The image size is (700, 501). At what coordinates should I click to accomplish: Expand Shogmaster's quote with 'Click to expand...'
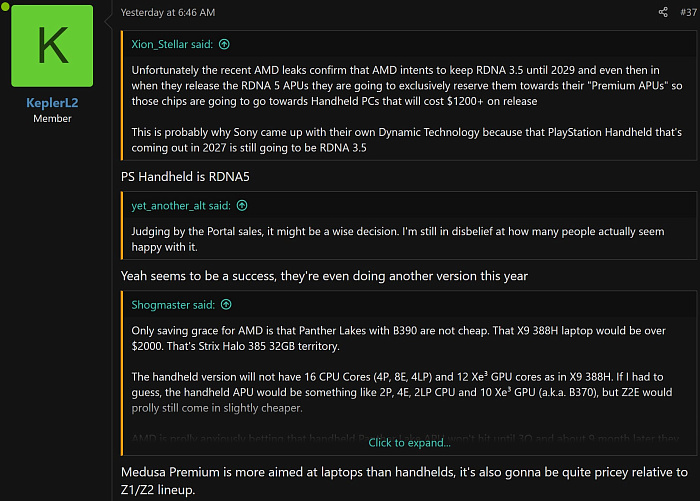coord(409,442)
